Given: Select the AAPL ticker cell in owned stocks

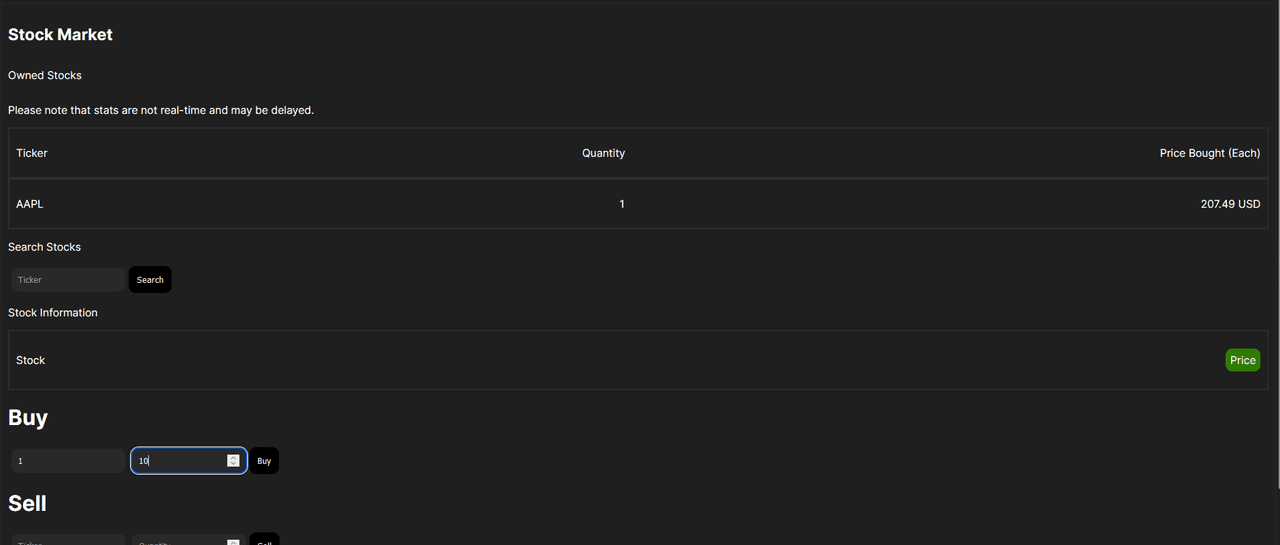Looking at the screenshot, I should 30,204.
